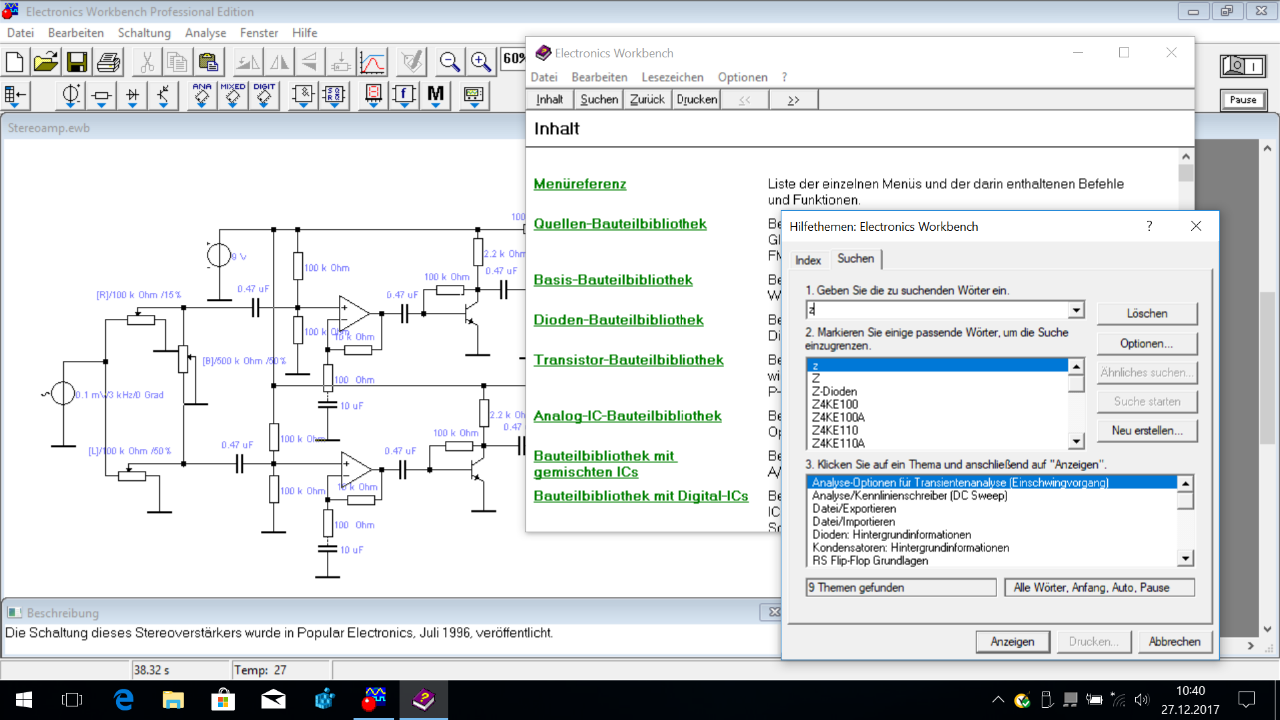Screen dimensions: 1280x720
Task: Create a new circuit file
Action: tap(15, 61)
